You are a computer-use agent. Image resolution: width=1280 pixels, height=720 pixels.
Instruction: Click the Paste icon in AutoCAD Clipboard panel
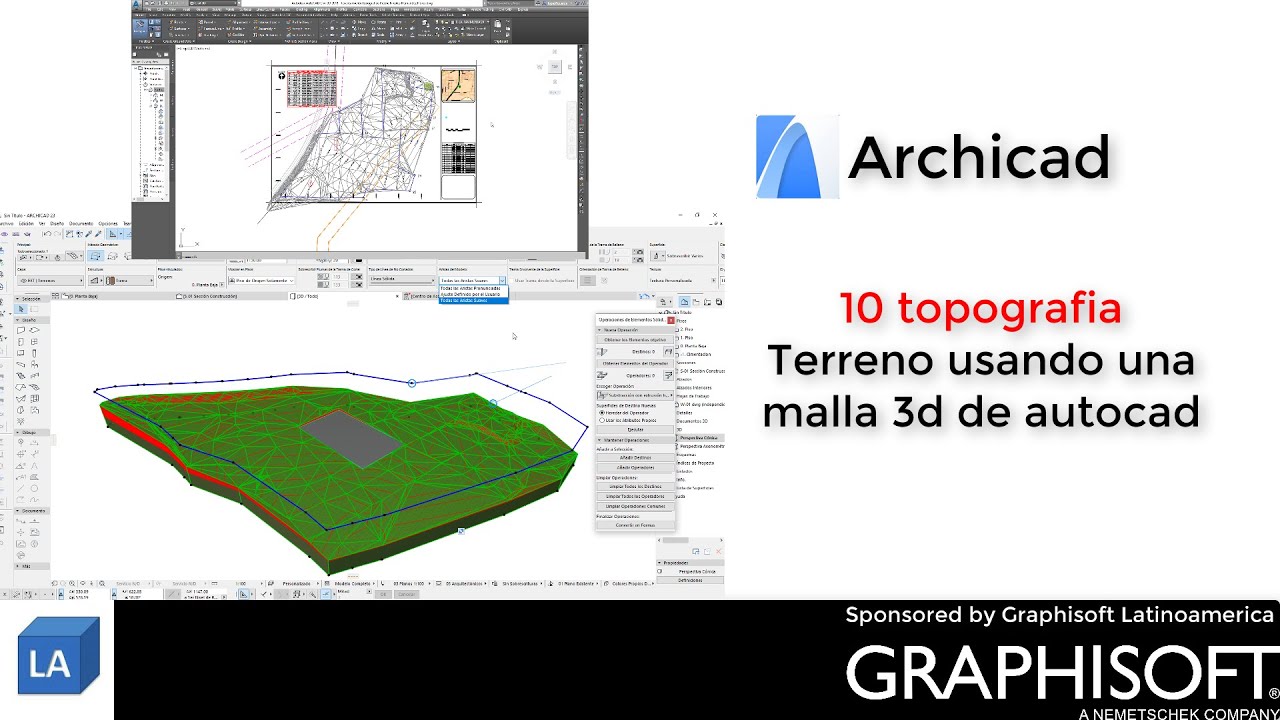(496, 25)
